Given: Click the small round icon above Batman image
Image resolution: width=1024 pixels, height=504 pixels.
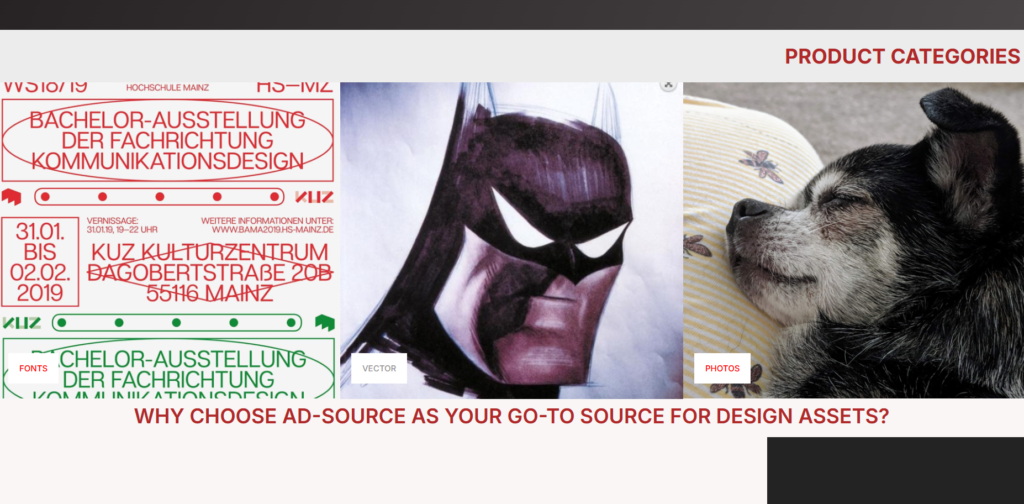Looking at the screenshot, I should click(668, 86).
